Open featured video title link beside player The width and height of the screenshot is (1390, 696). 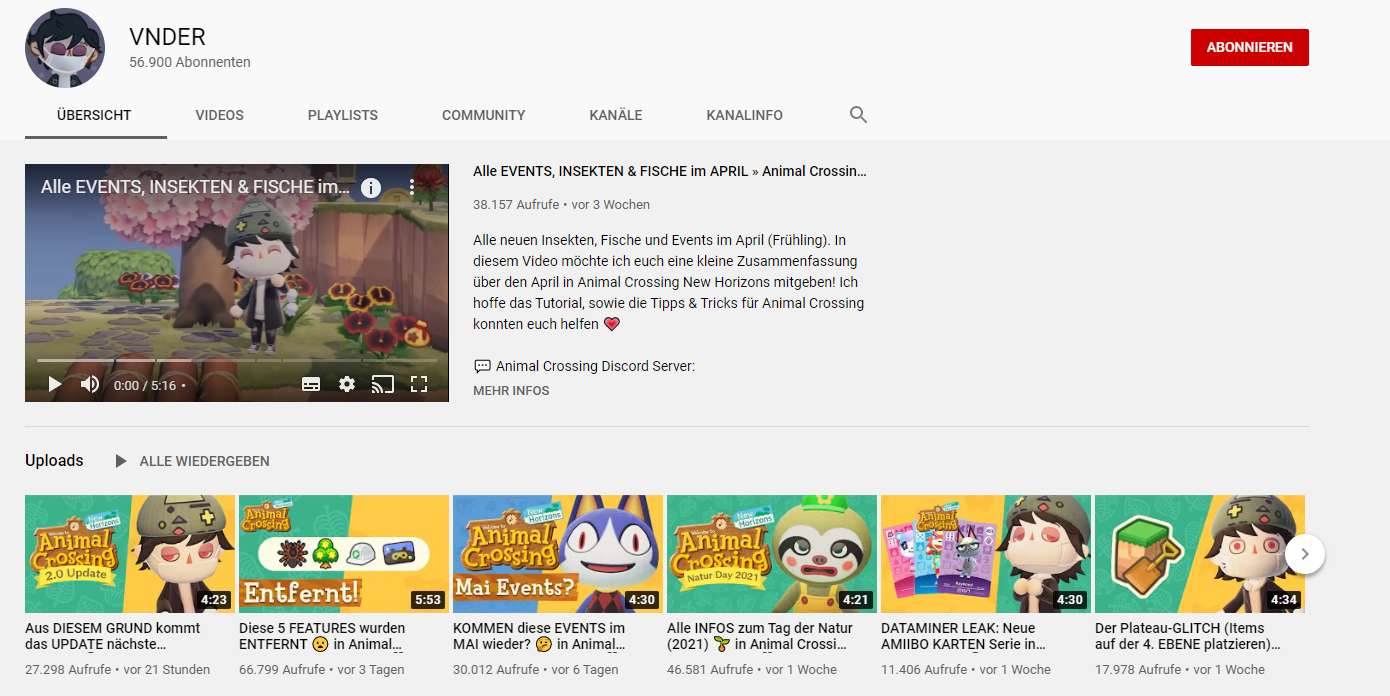point(670,171)
